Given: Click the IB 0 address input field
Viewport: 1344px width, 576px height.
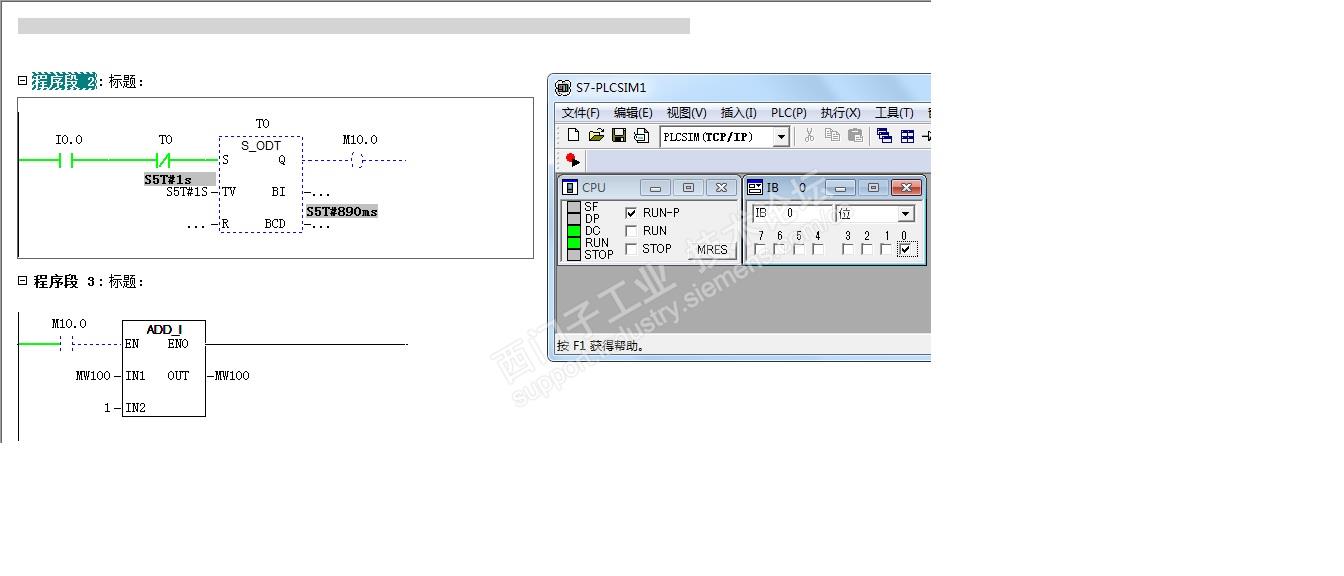Looking at the screenshot, I should click(791, 213).
